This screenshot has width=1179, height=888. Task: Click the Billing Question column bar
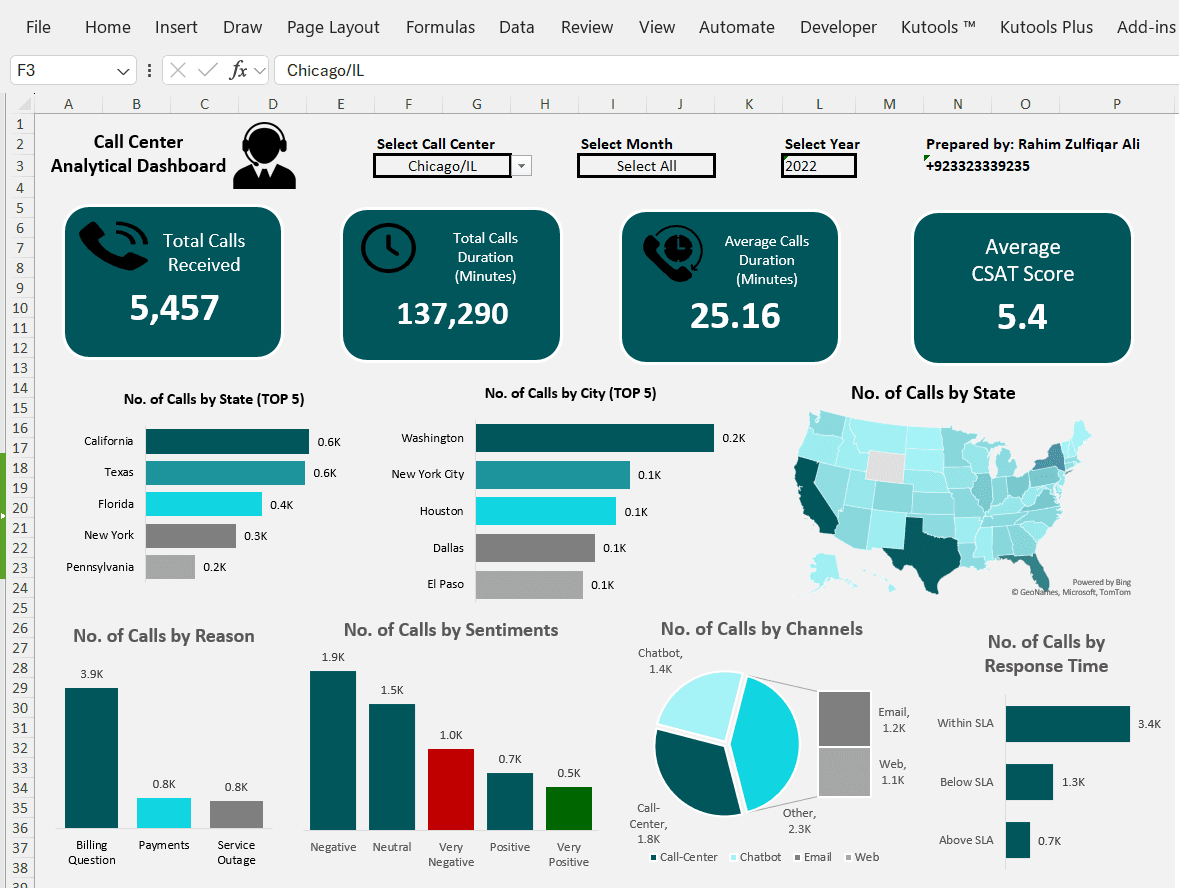pos(91,758)
